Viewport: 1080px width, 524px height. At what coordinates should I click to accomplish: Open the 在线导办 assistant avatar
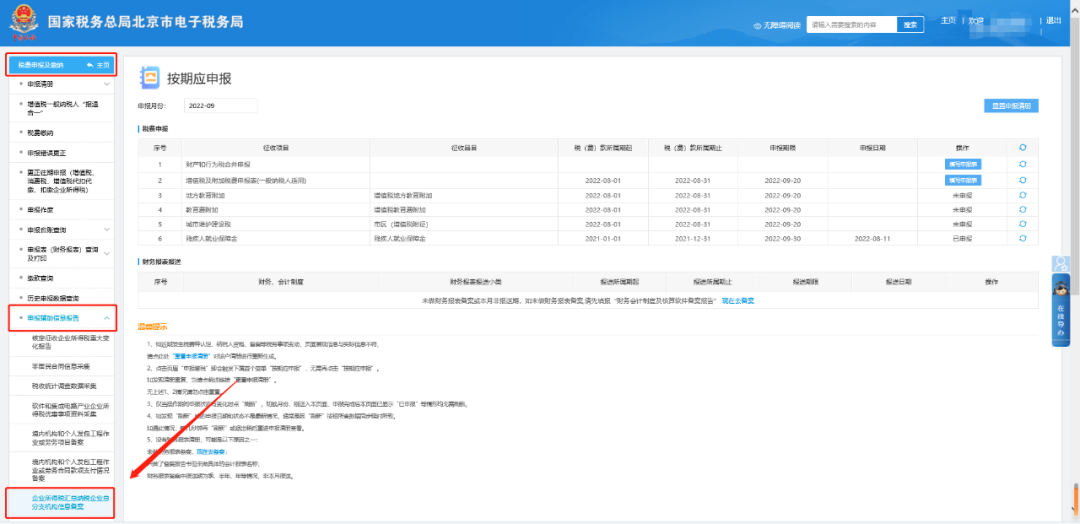pos(1061,290)
